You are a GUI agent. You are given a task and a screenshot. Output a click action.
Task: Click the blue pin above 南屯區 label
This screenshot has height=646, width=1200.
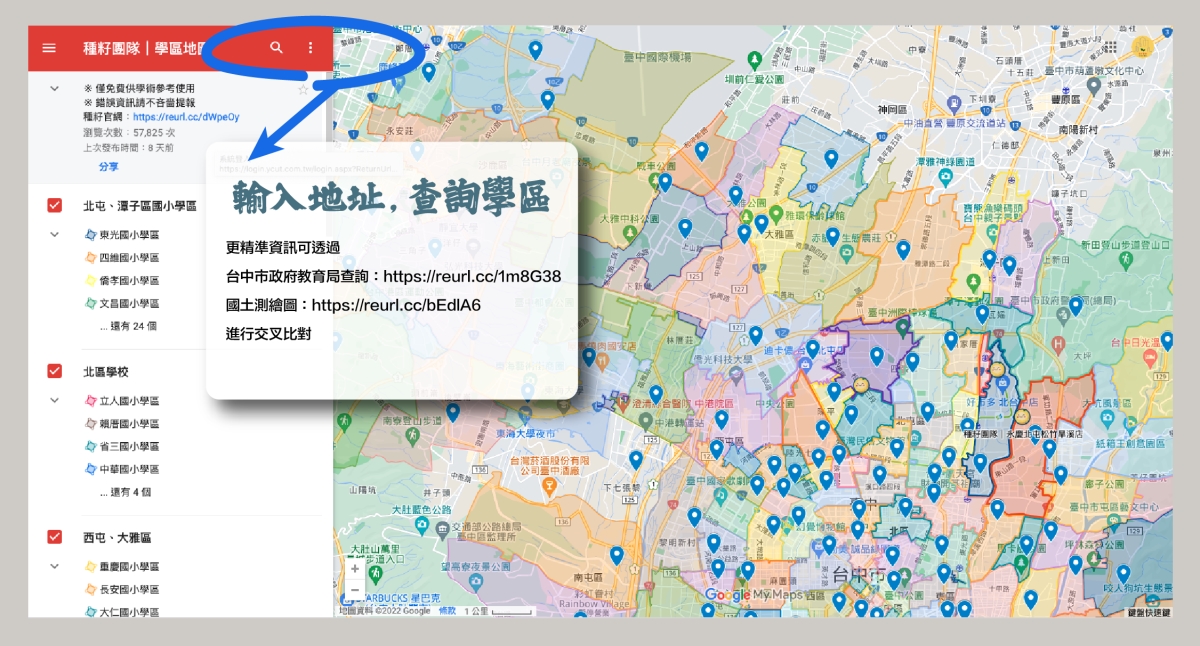coord(616,555)
